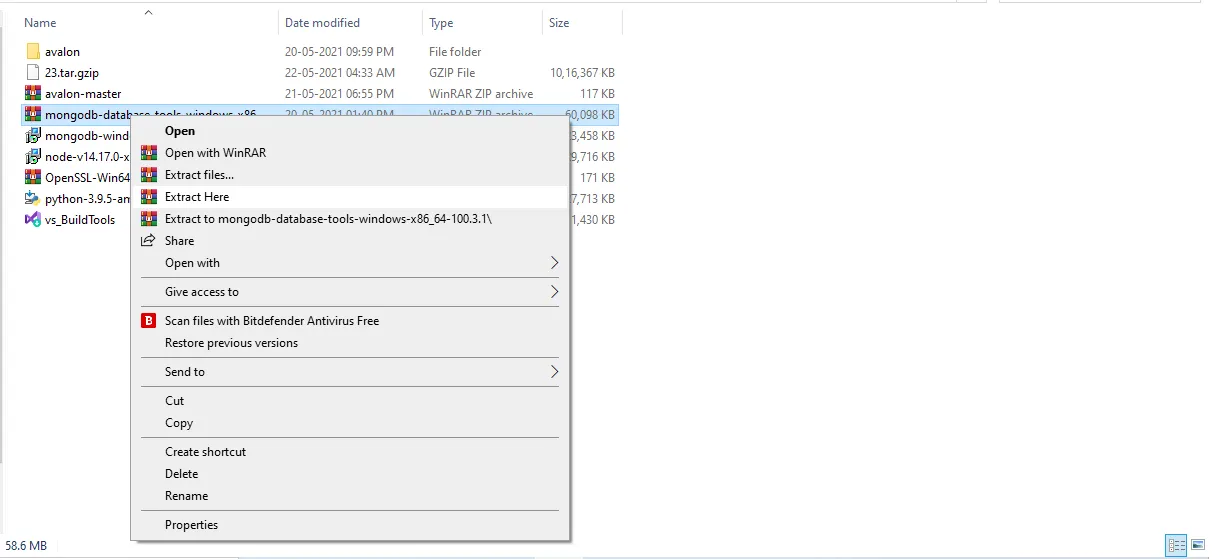Expand the Open with submenu arrow
This screenshot has width=1212, height=560.
coord(555,263)
